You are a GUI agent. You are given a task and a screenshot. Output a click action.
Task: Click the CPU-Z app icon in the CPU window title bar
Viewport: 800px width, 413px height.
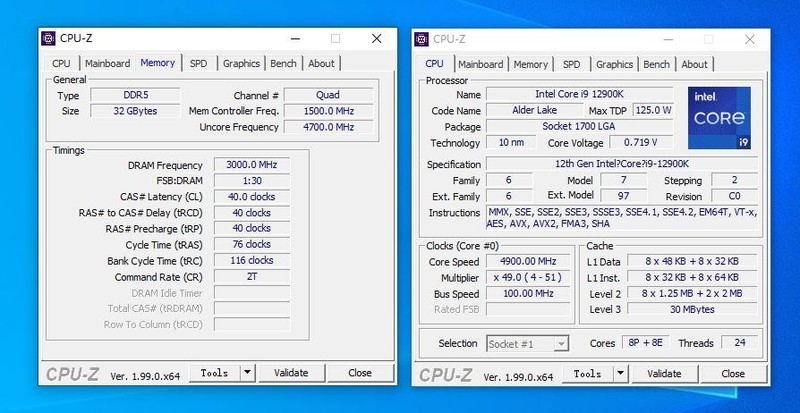[421, 39]
